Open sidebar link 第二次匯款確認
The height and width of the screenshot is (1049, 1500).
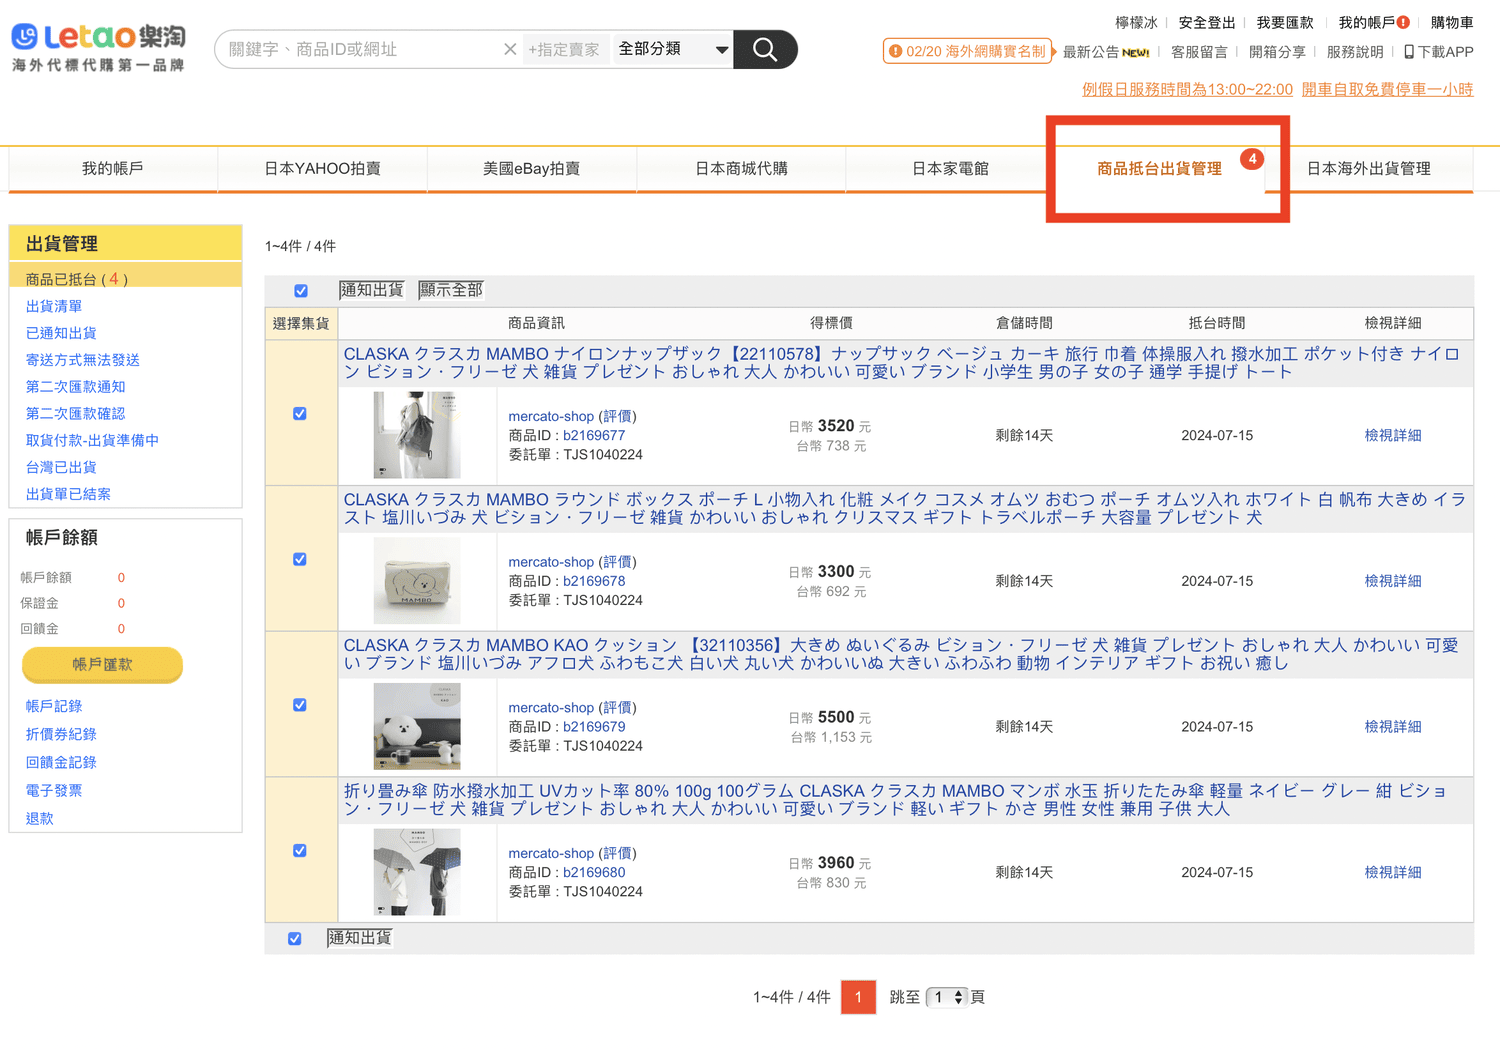coord(76,413)
